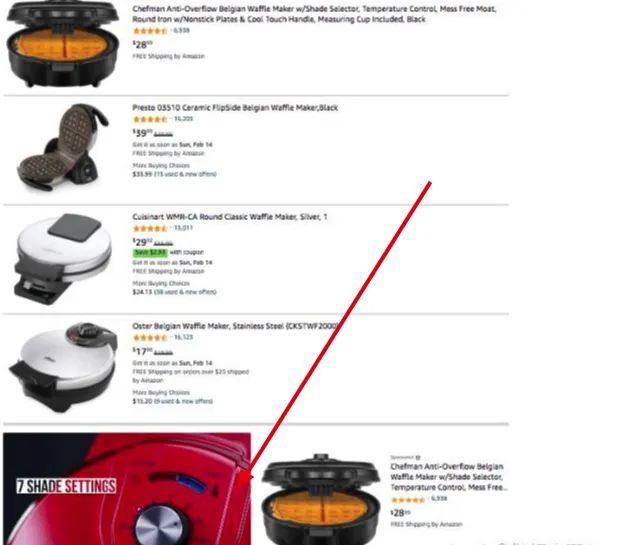Image resolution: width=634 pixels, height=545 pixels.
Task: Open the Chefman Anti-Overflow Belgian Waffle Maker title
Action: 314,14
